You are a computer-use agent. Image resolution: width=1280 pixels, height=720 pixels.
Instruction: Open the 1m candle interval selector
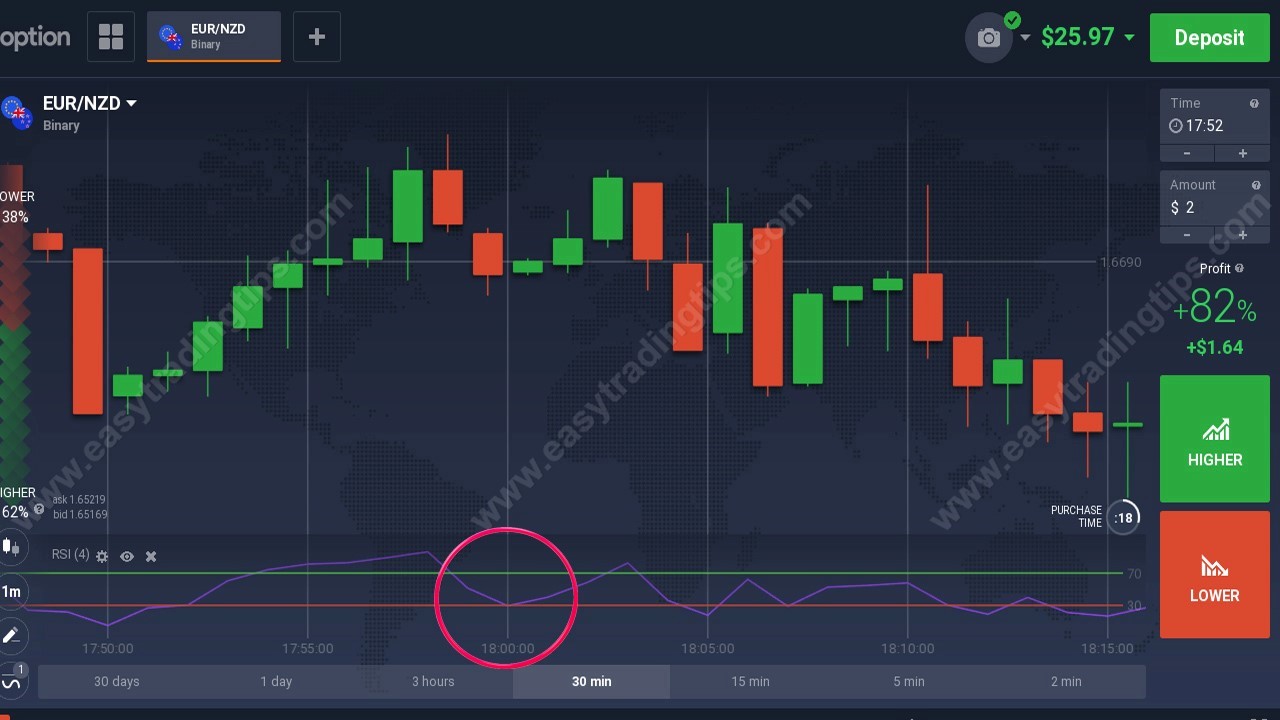tap(11, 591)
